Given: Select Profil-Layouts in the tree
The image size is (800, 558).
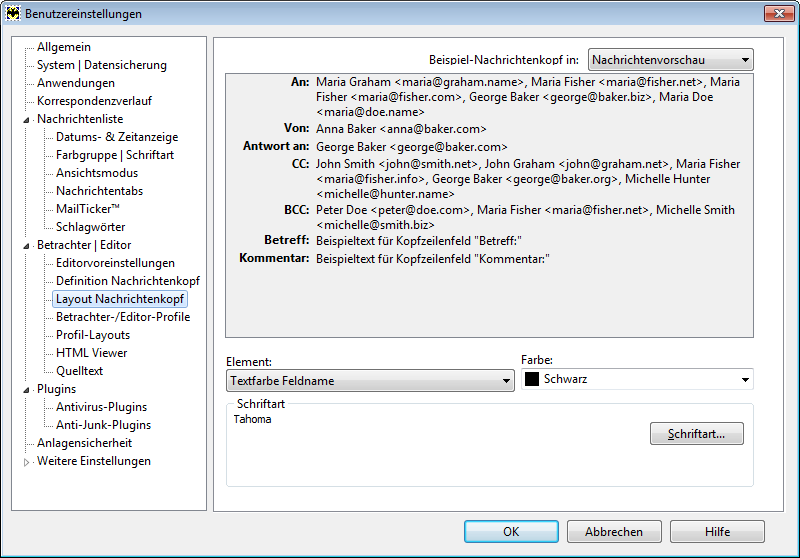Looking at the screenshot, I should [x=93, y=335].
